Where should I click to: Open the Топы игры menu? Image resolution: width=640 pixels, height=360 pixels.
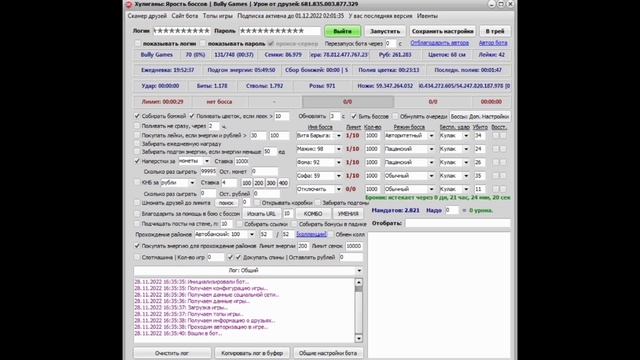point(218,16)
